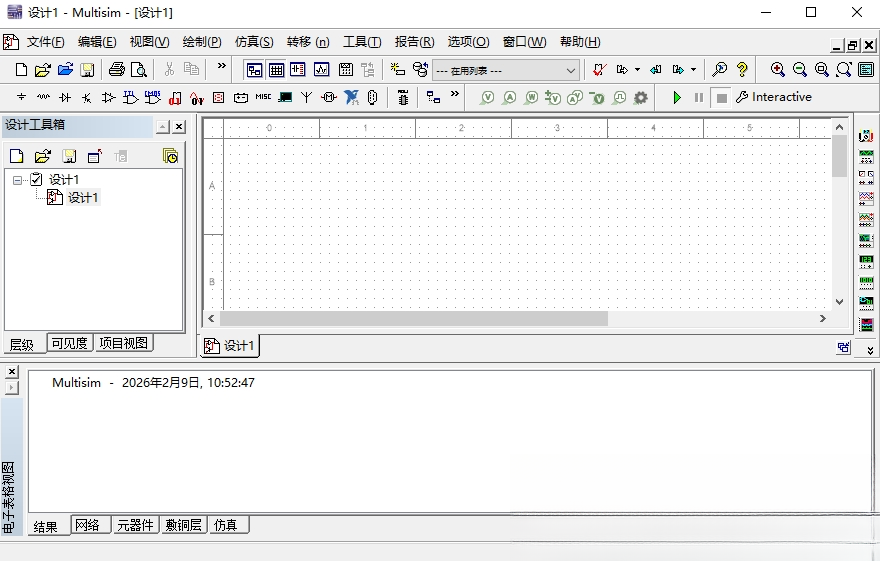Image resolution: width=880 pixels, height=561 pixels.
Task: Add the logic converter instrument
Action: [866, 304]
